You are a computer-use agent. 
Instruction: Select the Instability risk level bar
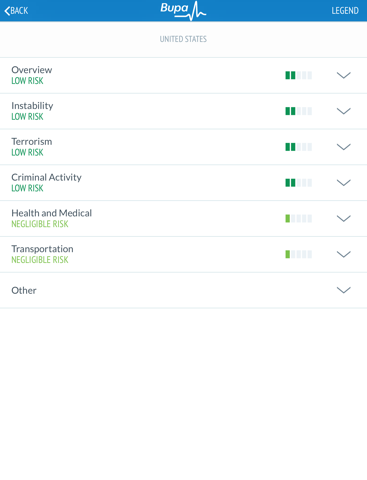299,111
